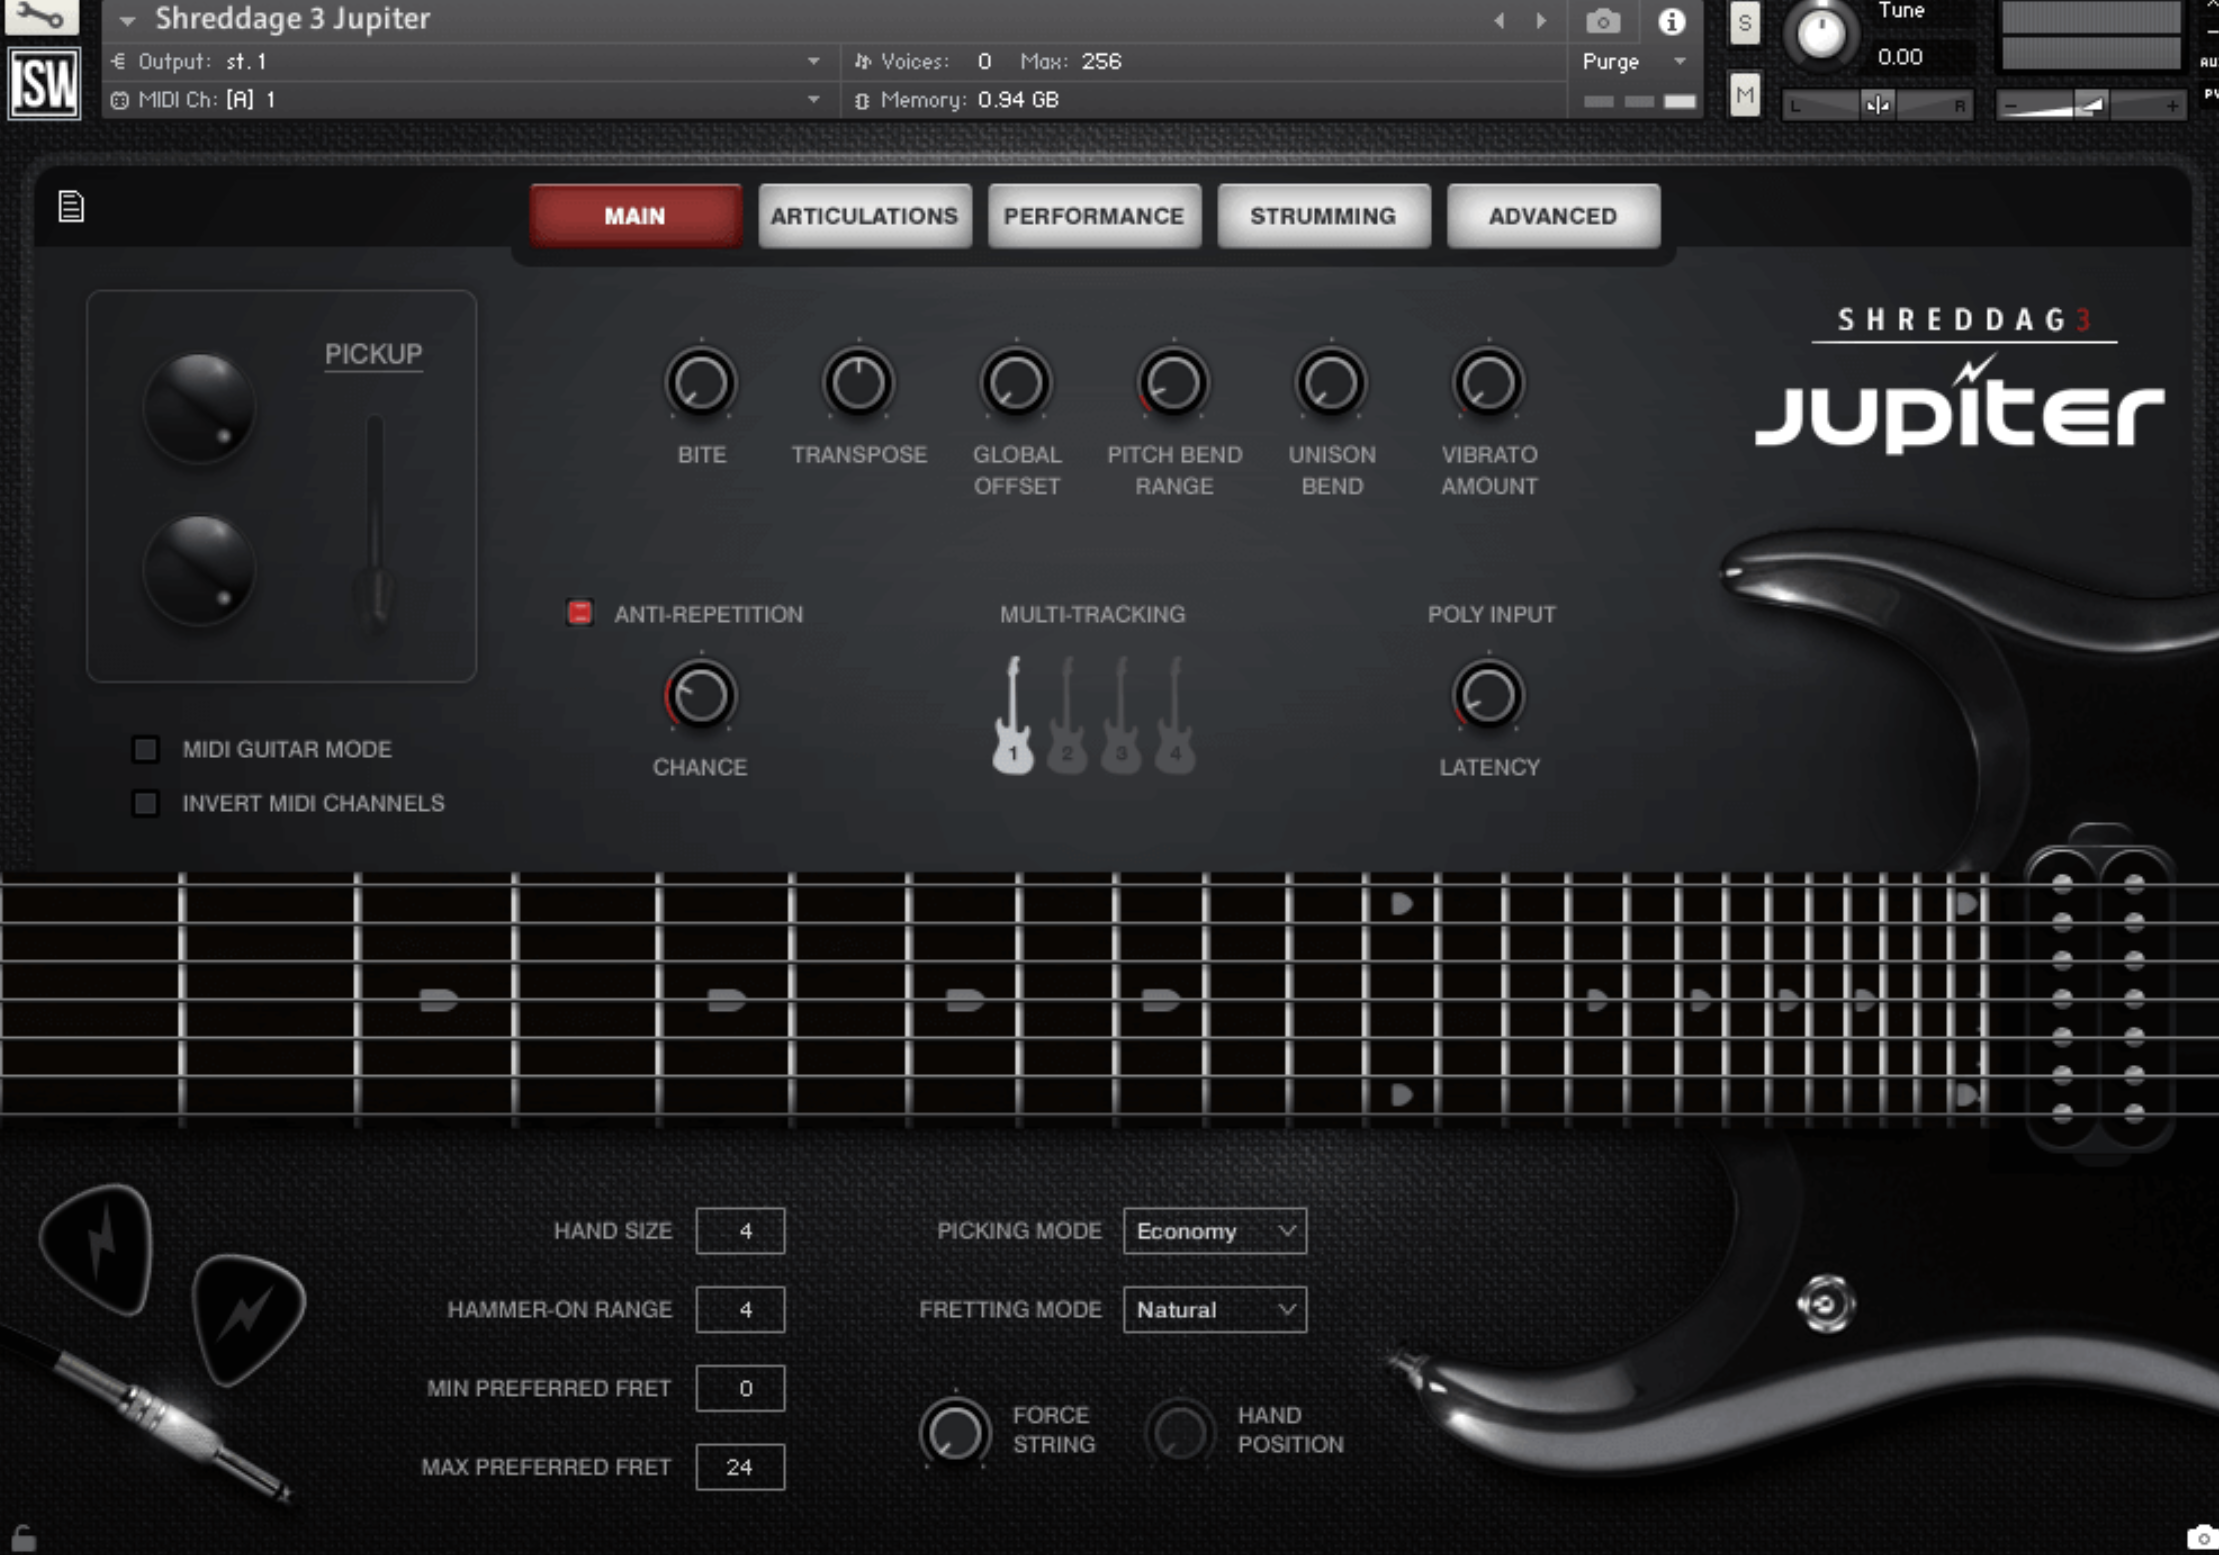Open the Output st.1 dropdown
The width and height of the screenshot is (2219, 1555).
pyautogui.click(x=812, y=60)
